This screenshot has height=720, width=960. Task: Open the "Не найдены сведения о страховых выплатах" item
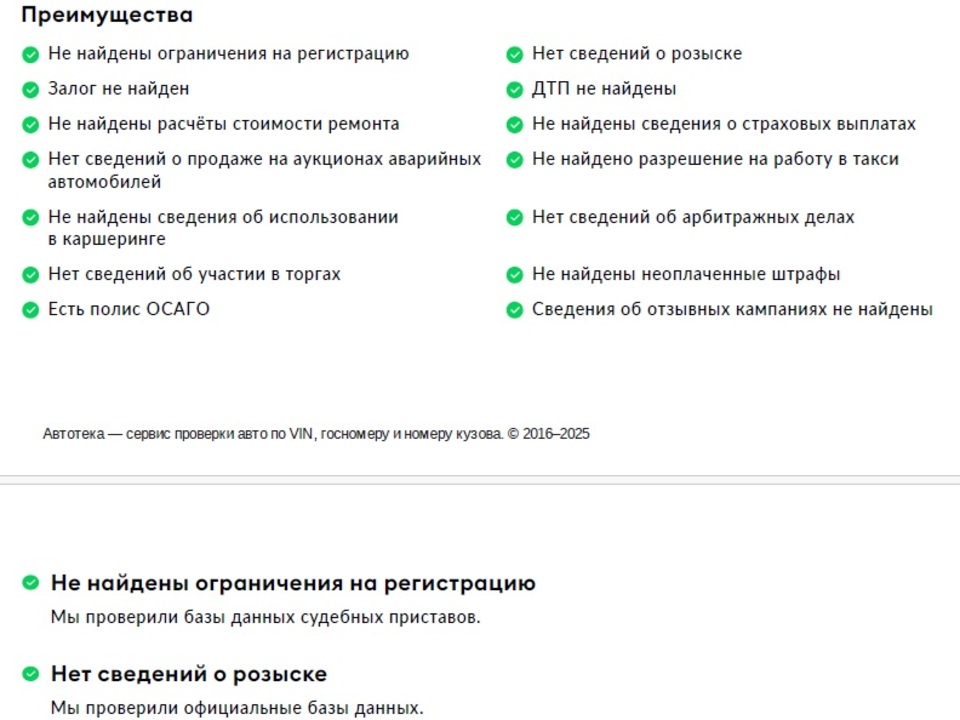724,124
